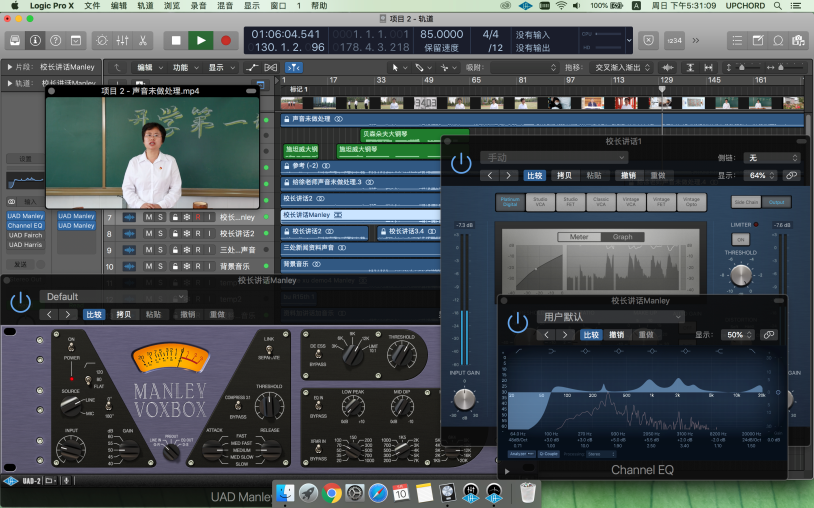Click the Count-in 1234 icon
This screenshot has width=814, height=508.
tap(674, 40)
